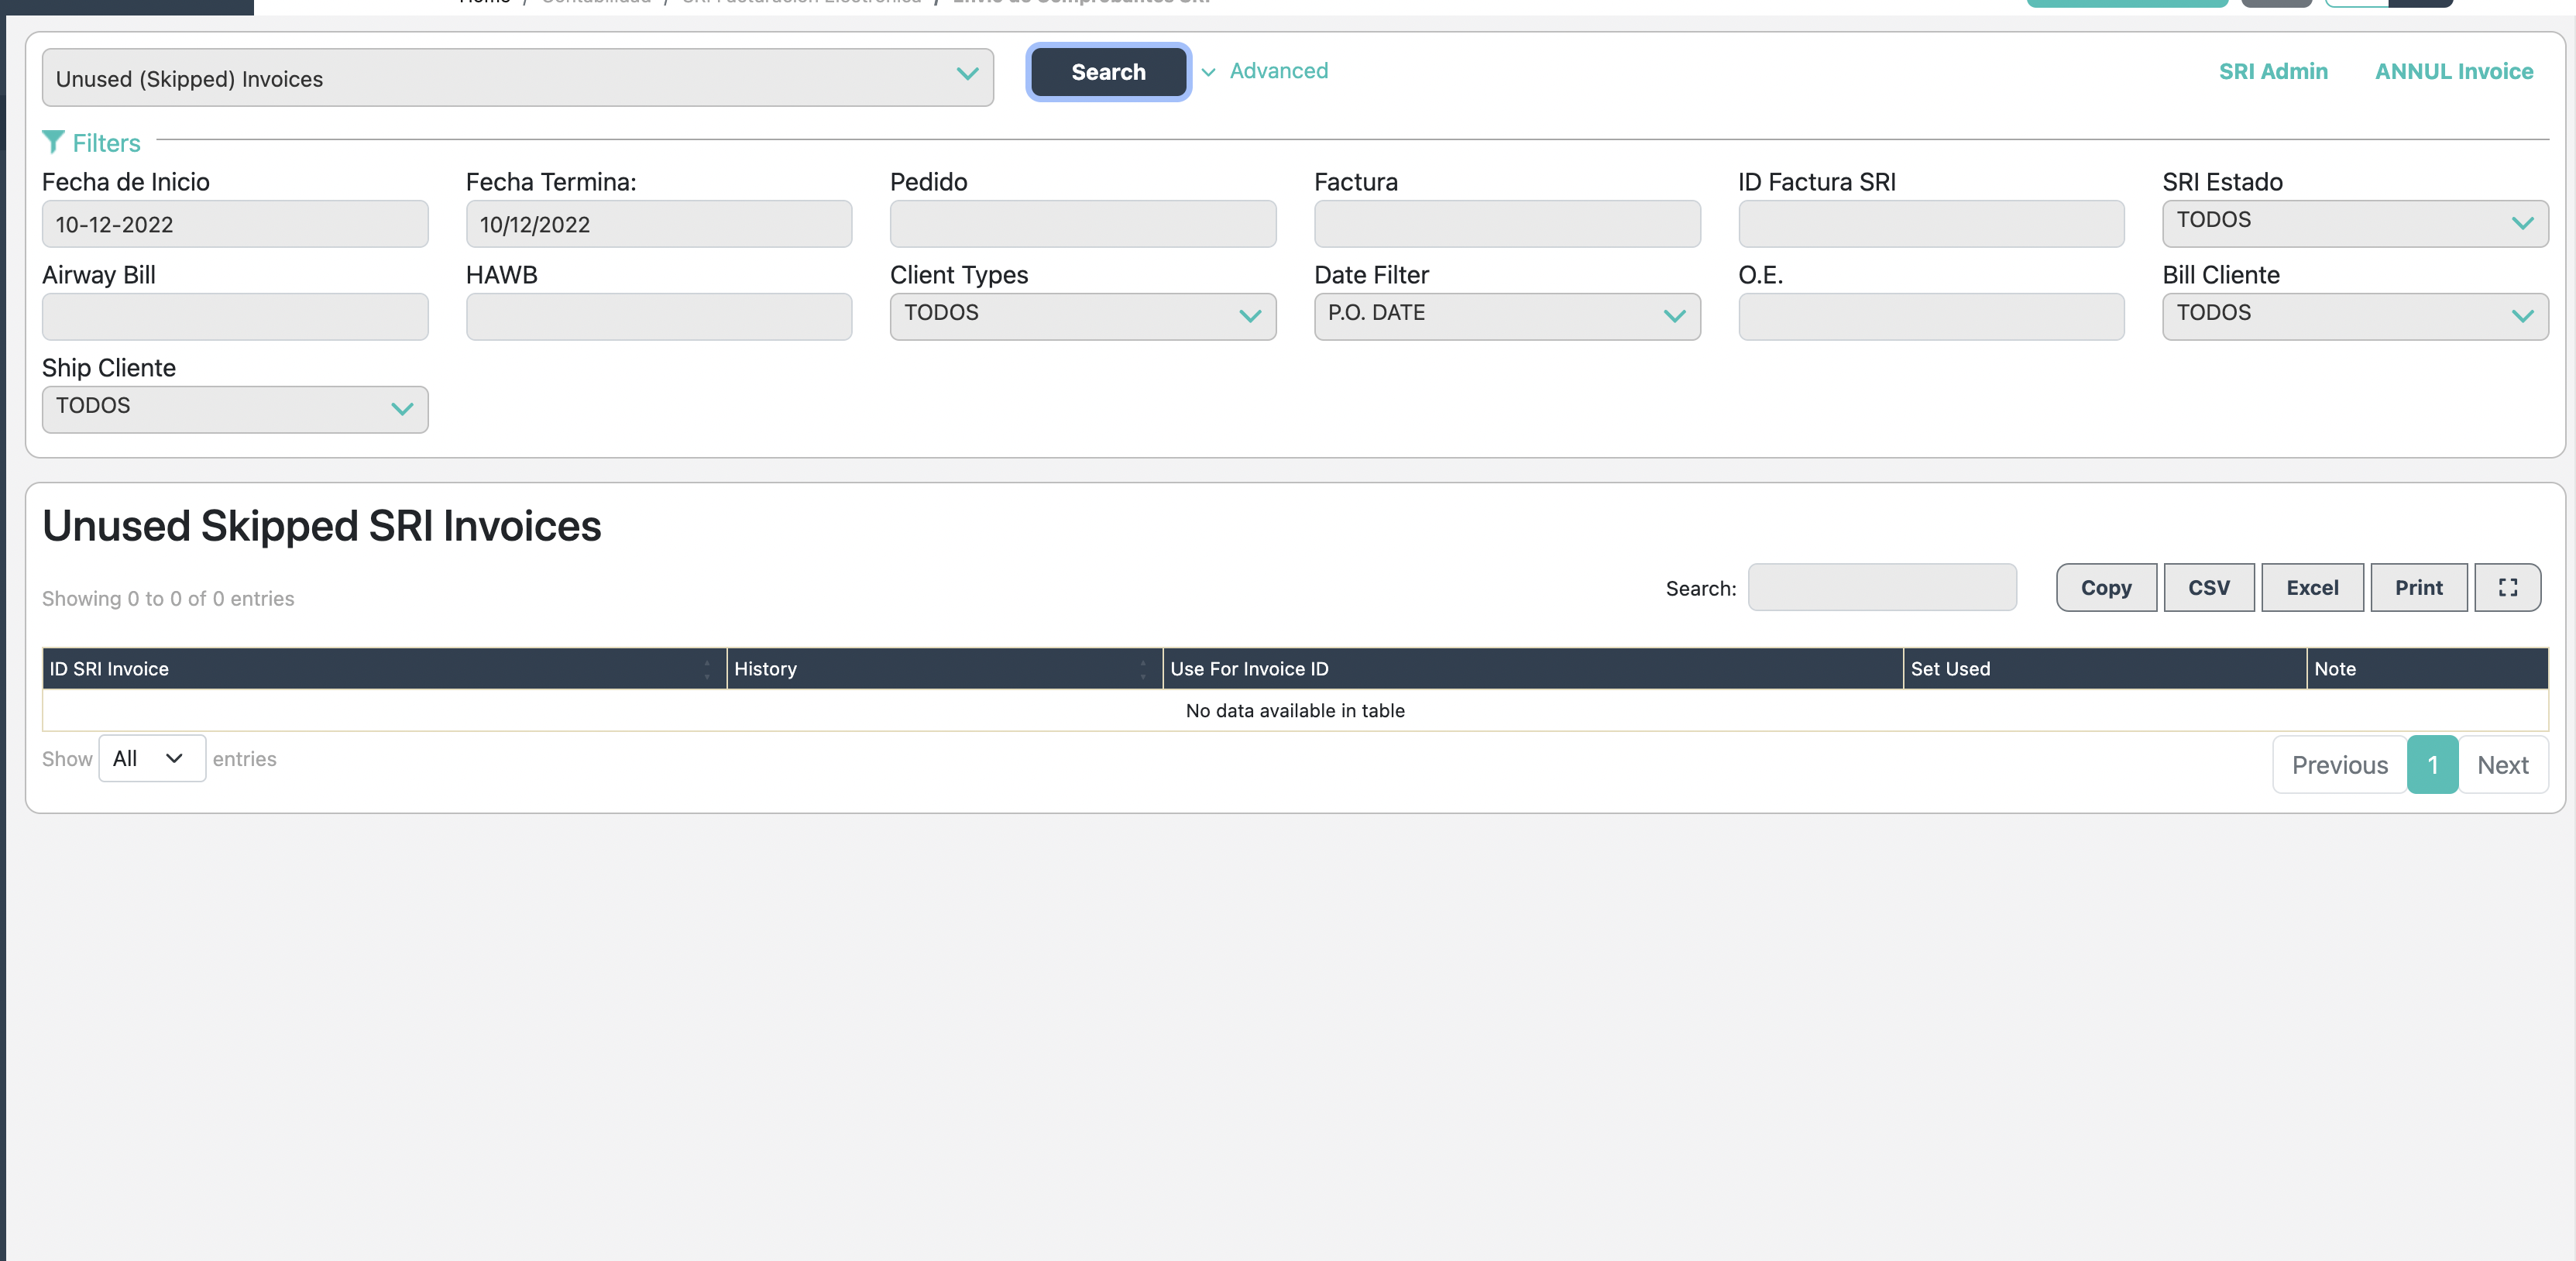
Task: Export the table to Excel
Action: tap(2311, 587)
